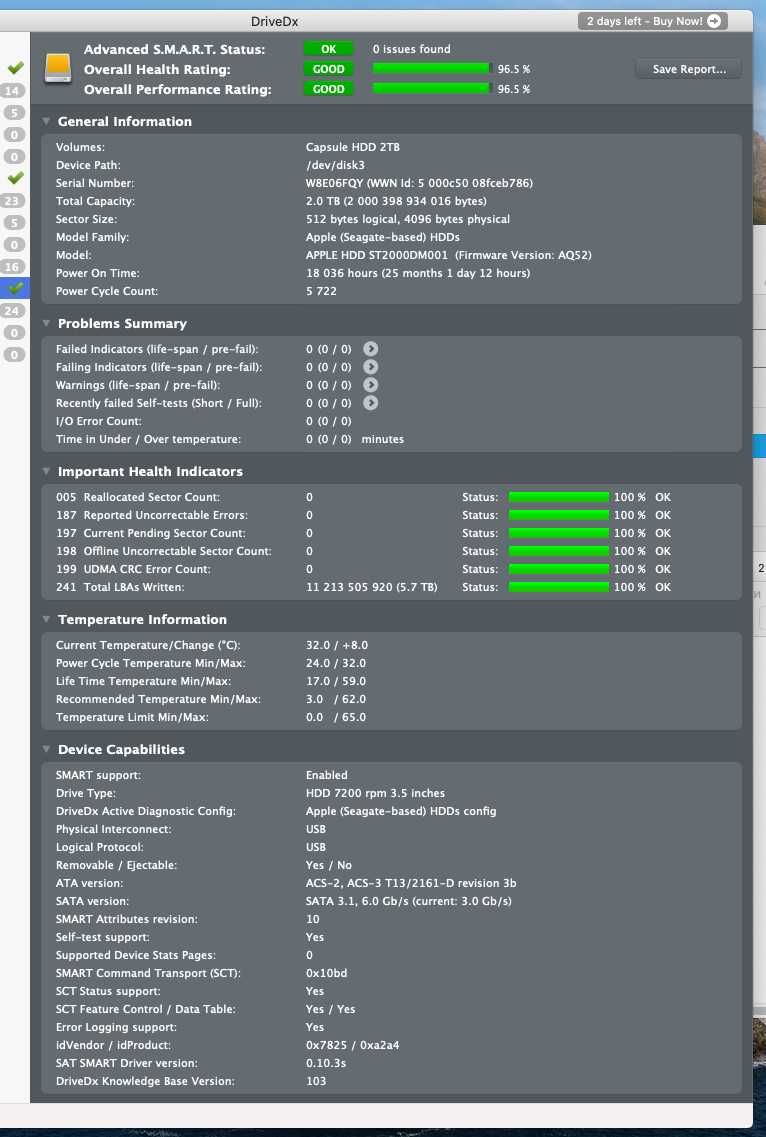766x1137 pixels.
Task: Click the '11 213 505 920 (5.7 TB)' value
Action: (371, 587)
